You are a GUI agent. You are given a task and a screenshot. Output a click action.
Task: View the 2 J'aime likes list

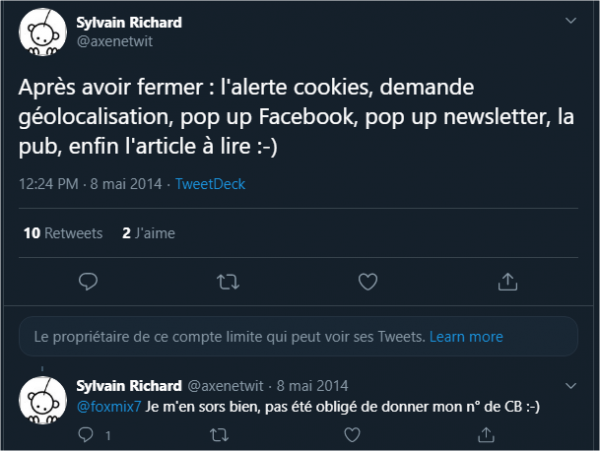click(x=148, y=233)
